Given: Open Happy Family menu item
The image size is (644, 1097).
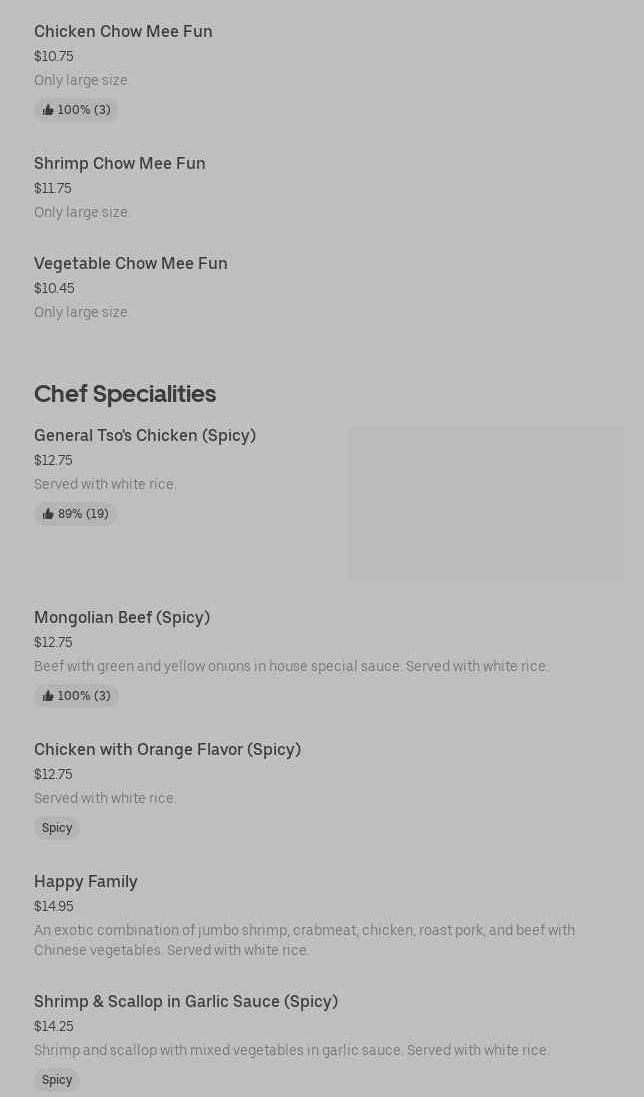Looking at the screenshot, I should pos(85,881).
